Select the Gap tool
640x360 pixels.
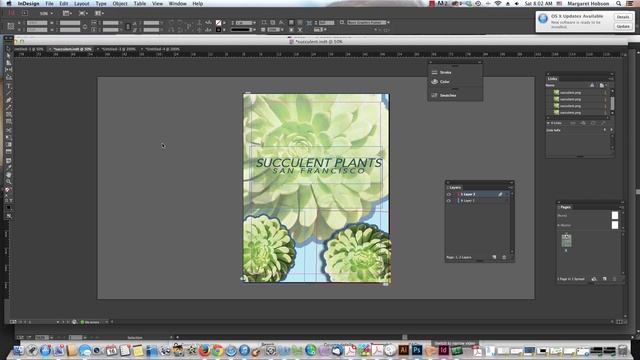(9, 70)
